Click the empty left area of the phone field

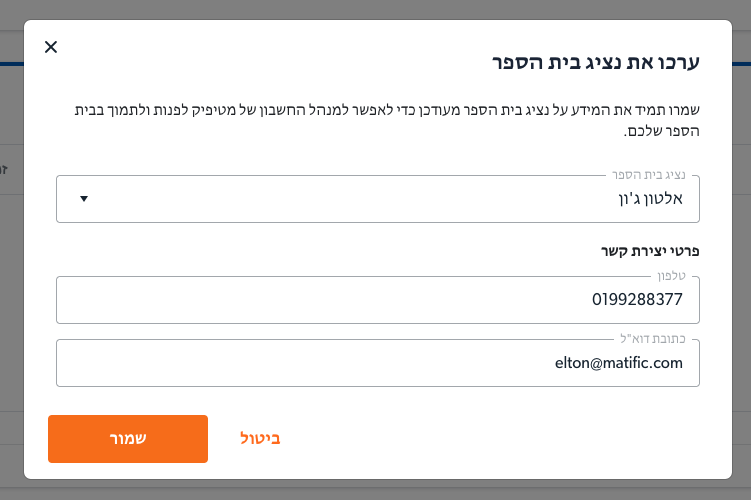coord(311,300)
